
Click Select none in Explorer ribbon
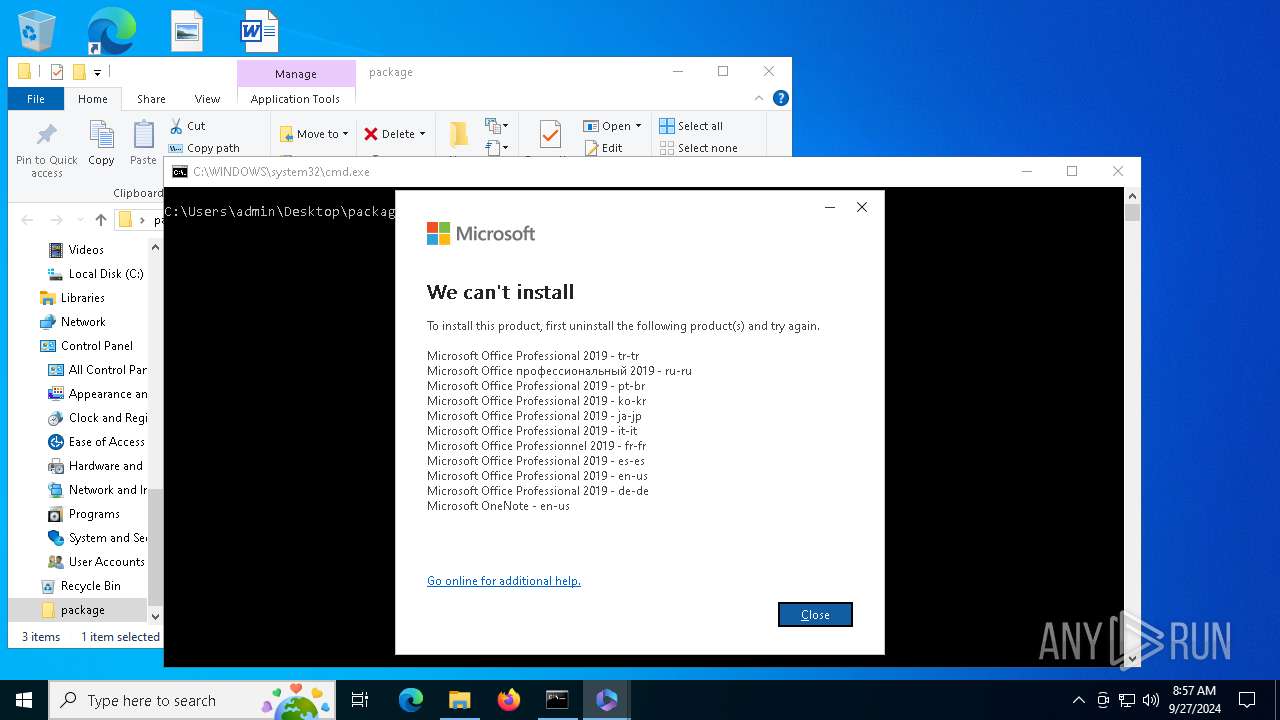(698, 148)
